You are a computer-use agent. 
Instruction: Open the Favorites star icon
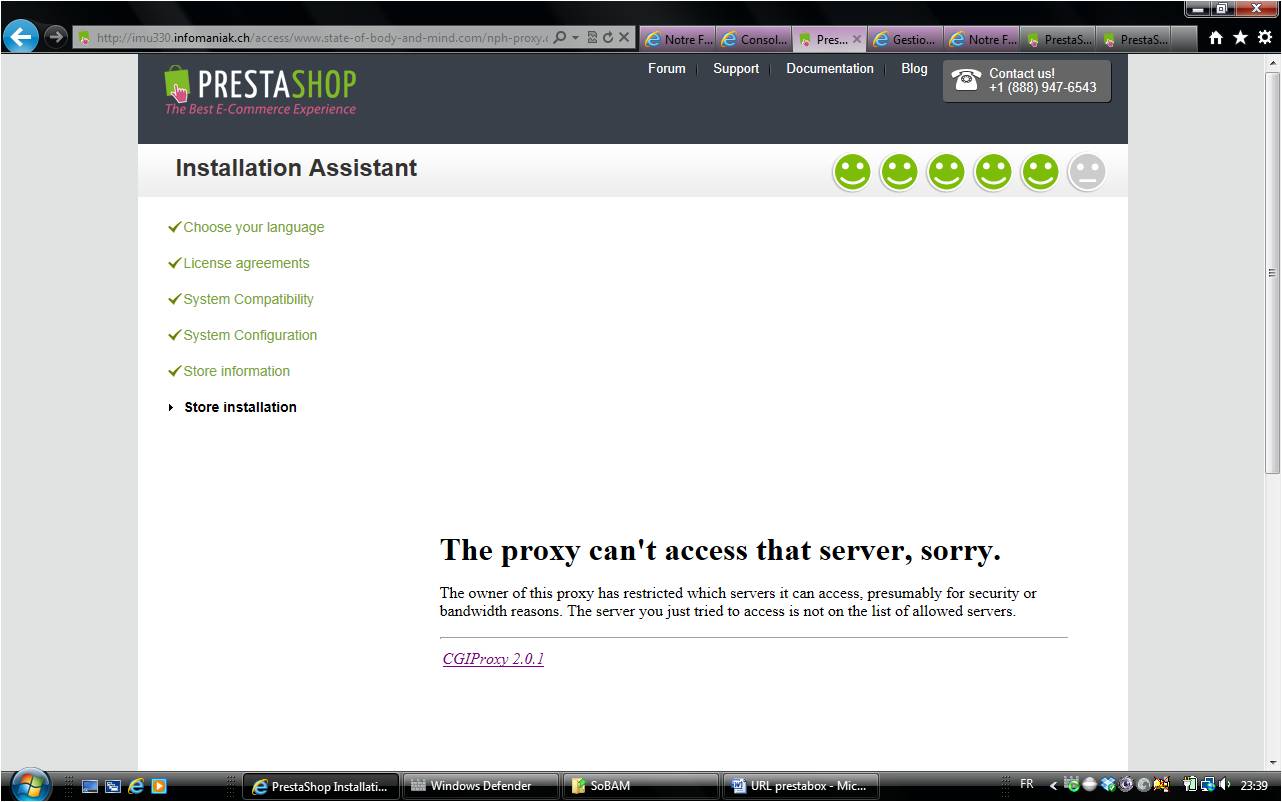[x=1240, y=38]
